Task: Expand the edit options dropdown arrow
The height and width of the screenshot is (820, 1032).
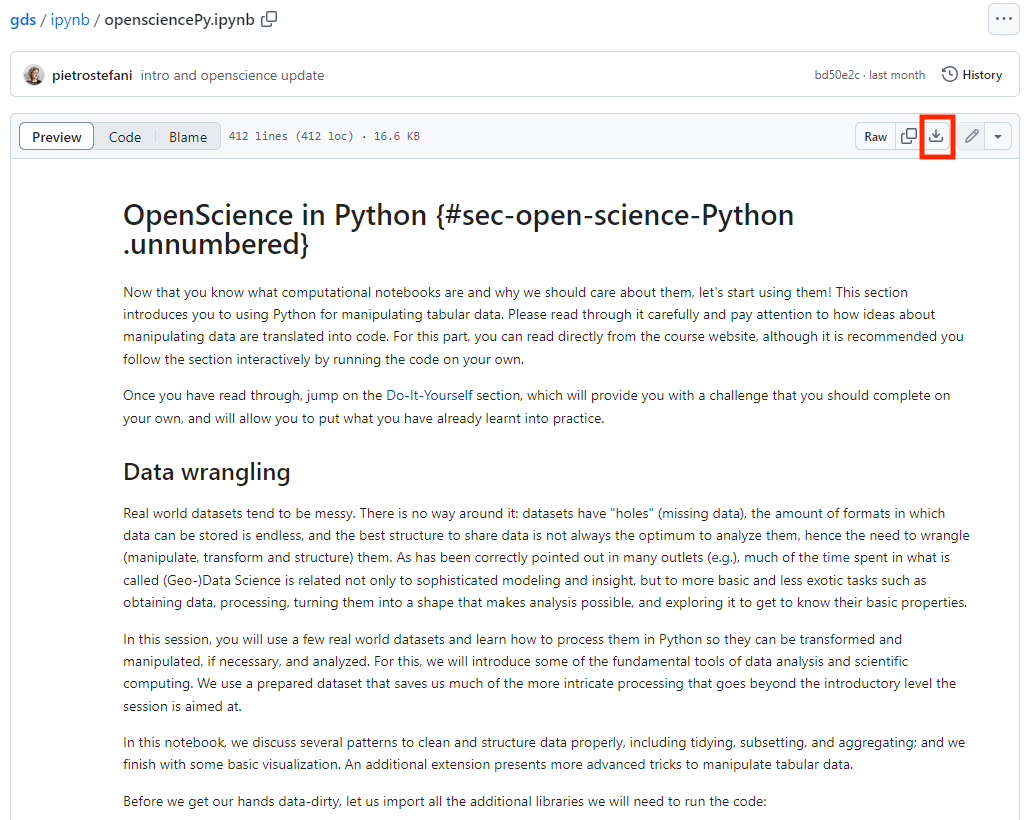Action: pyautogui.click(x=998, y=136)
